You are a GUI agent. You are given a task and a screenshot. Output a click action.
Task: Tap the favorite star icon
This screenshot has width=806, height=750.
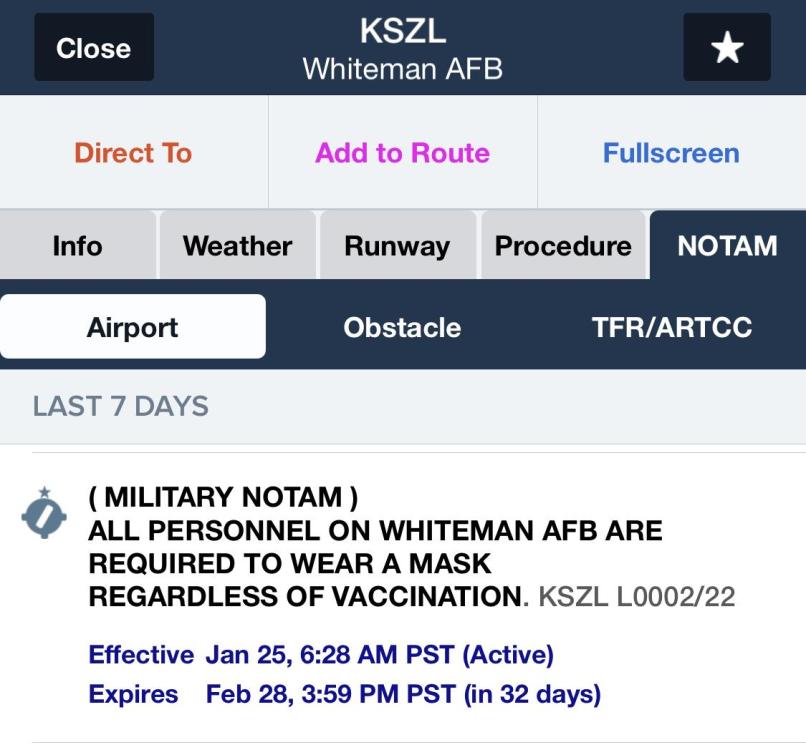(x=726, y=47)
